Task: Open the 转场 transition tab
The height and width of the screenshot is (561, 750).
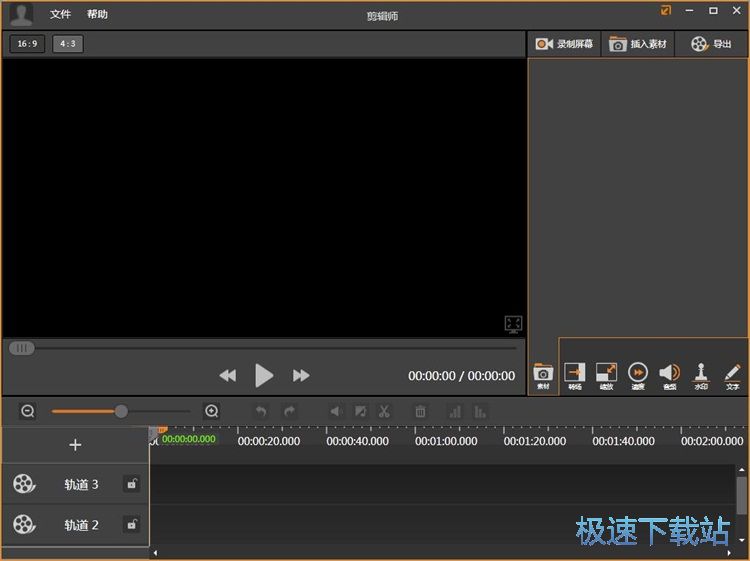Action: pyautogui.click(x=574, y=376)
